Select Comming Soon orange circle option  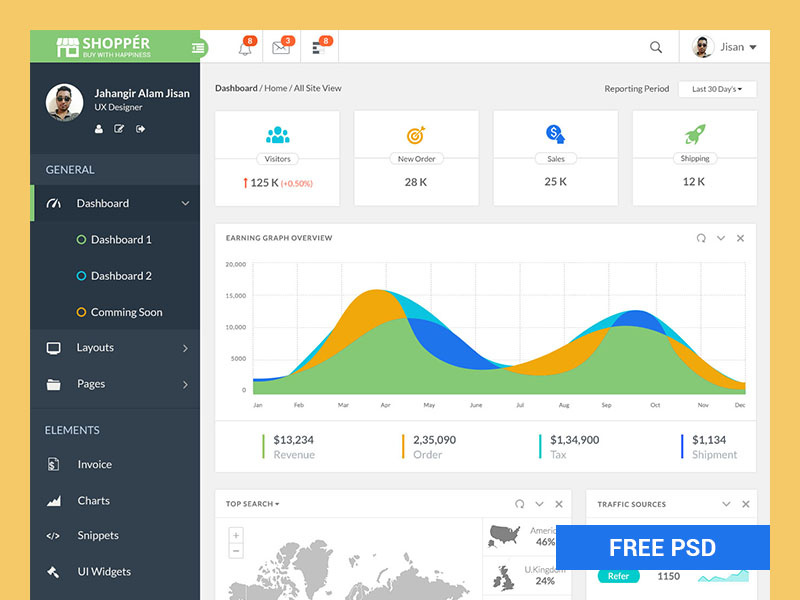tap(81, 312)
